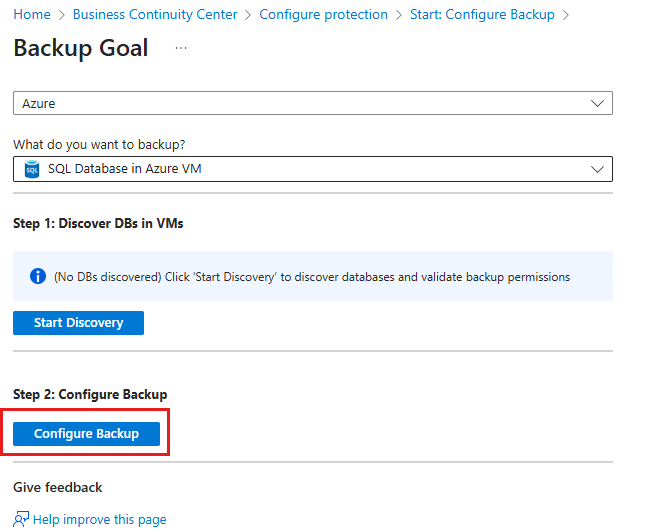The height and width of the screenshot is (532, 646).
Task: Expand the Azure dropdown chevron
Action: (x=598, y=104)
